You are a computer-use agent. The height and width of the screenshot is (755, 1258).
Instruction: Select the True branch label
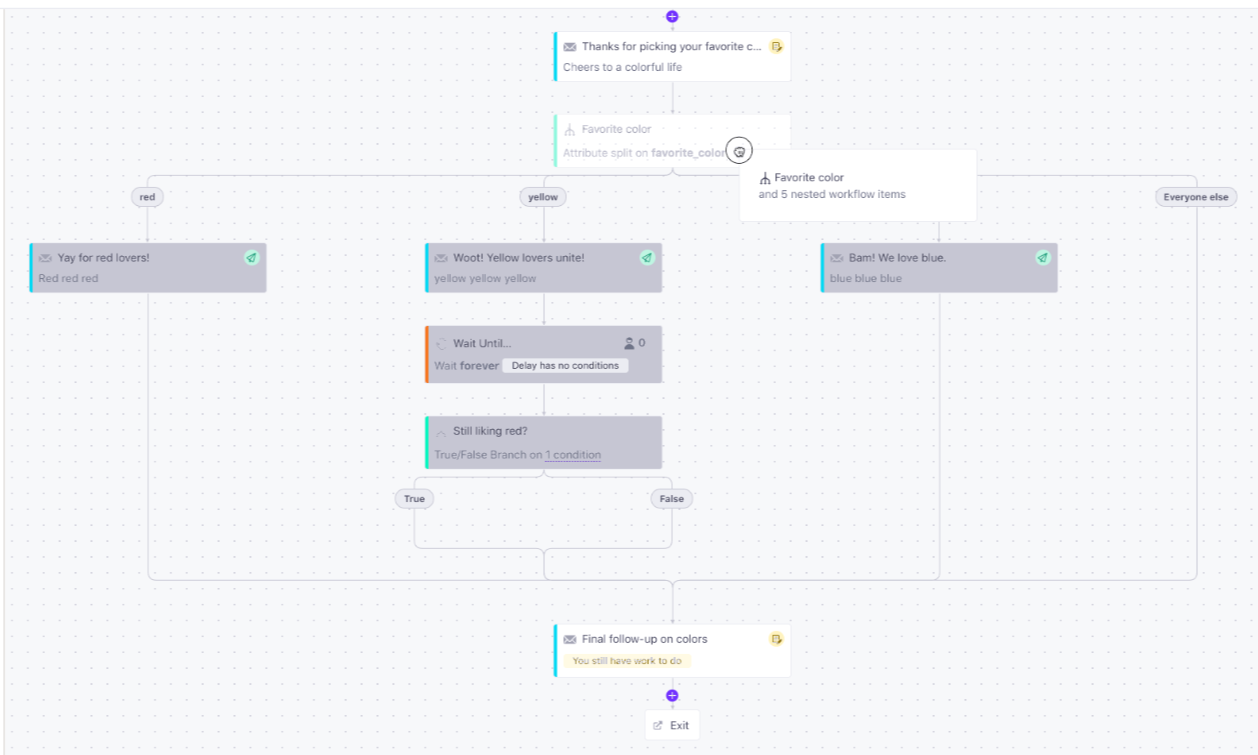[x=414, y=498]
